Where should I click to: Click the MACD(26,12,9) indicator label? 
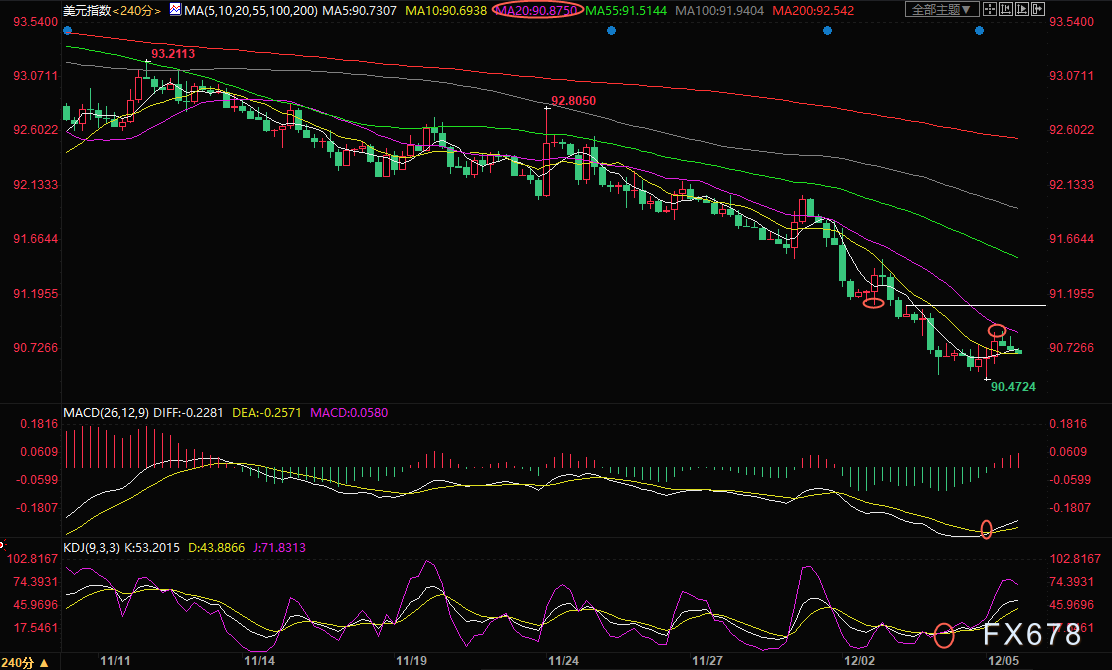105,412
